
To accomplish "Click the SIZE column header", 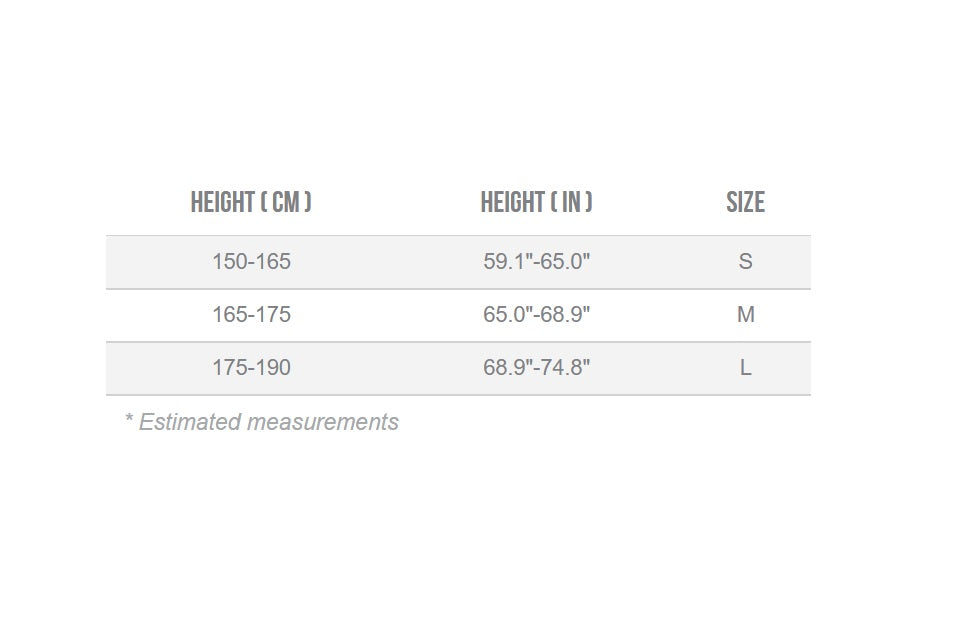I will point(745,202).
